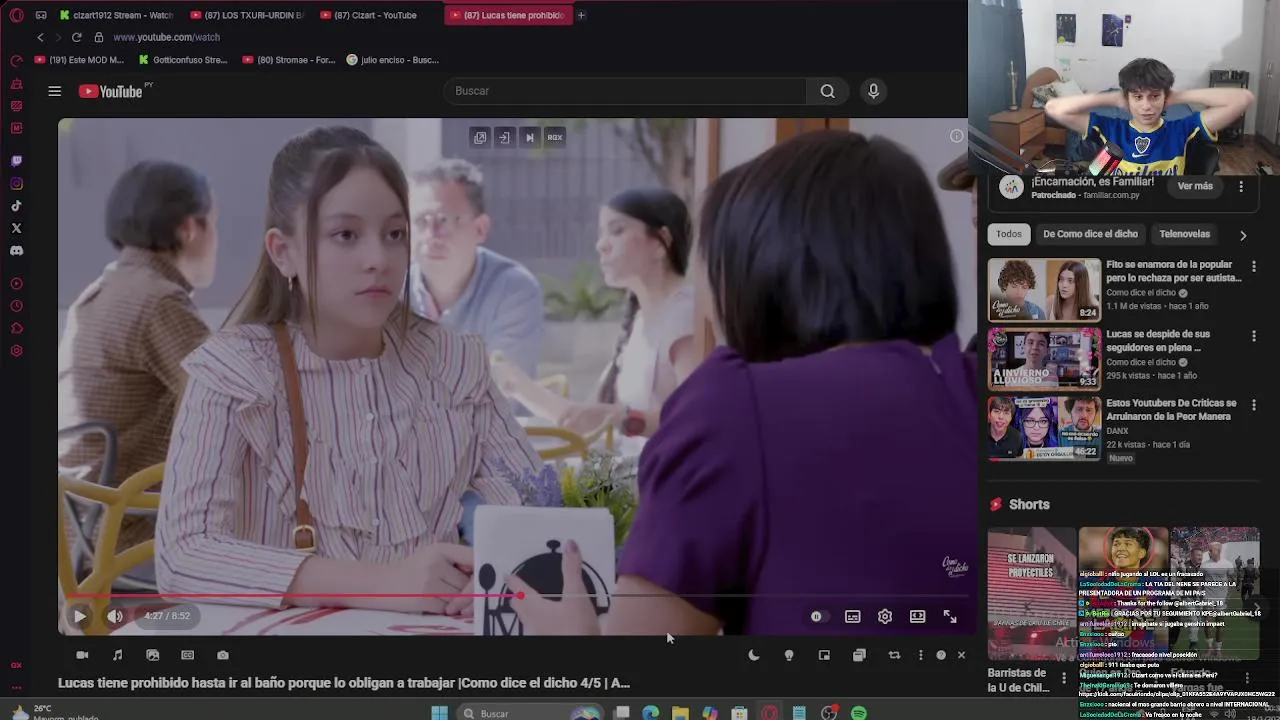
Task: Open the help question-mark icon in the toolbar
Action: 941,655
